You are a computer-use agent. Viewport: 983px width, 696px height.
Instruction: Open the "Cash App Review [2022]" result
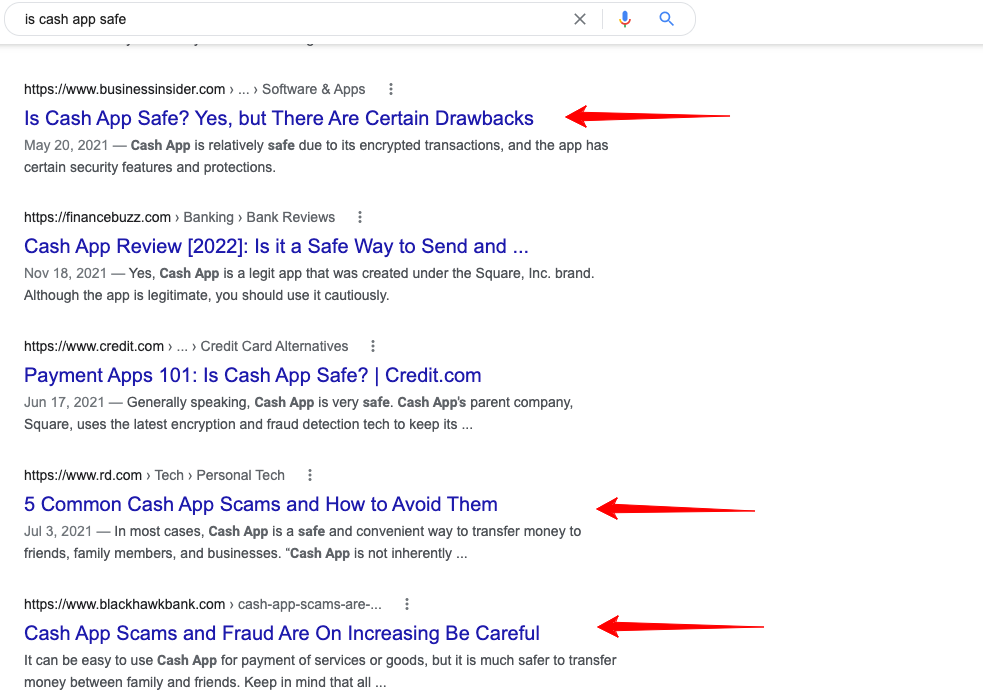tap(276, 246)
